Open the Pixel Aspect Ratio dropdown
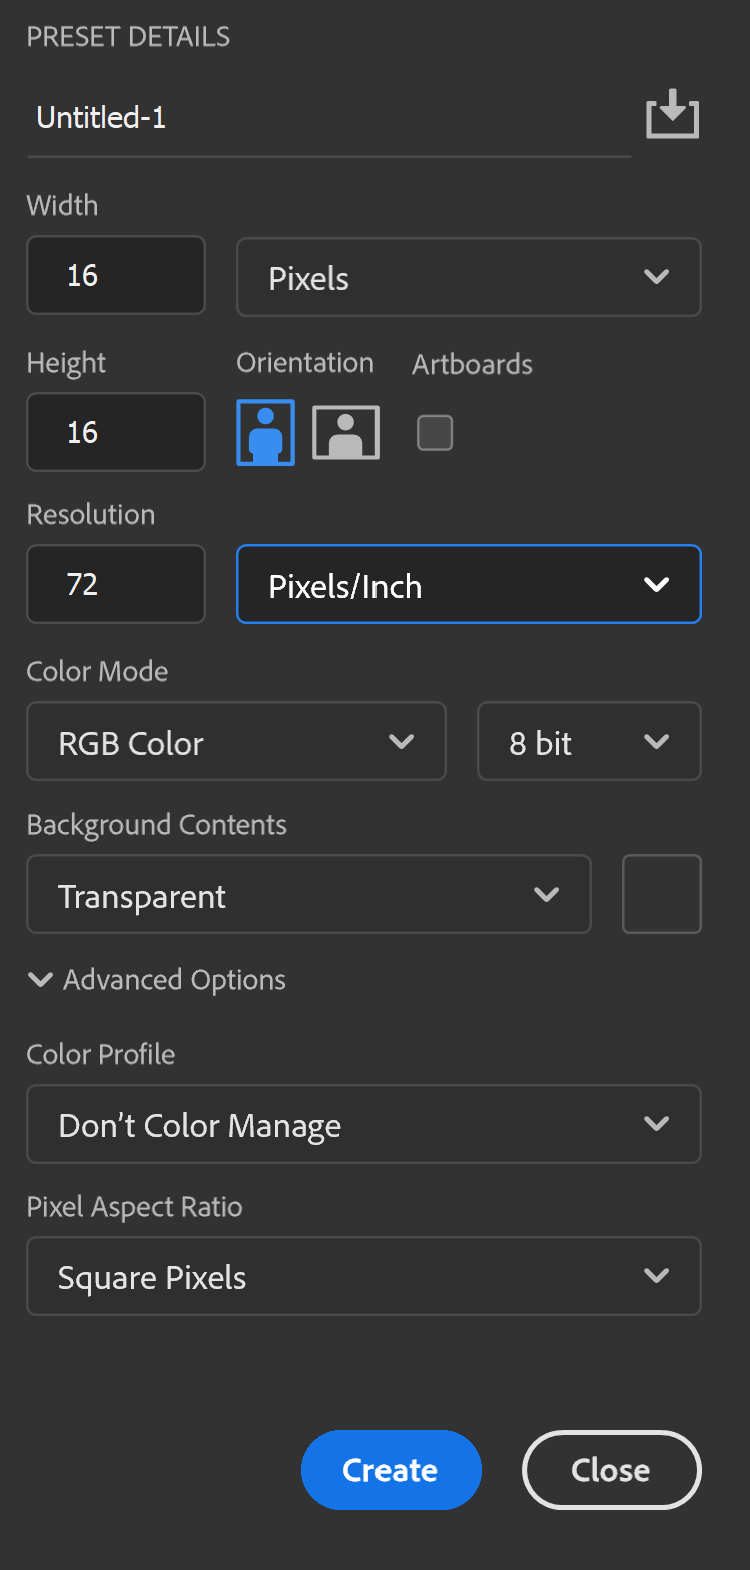 (x=363, y=1277)
